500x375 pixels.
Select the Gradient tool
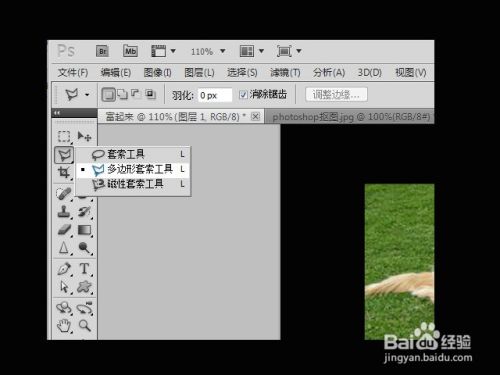pos(84,230)
